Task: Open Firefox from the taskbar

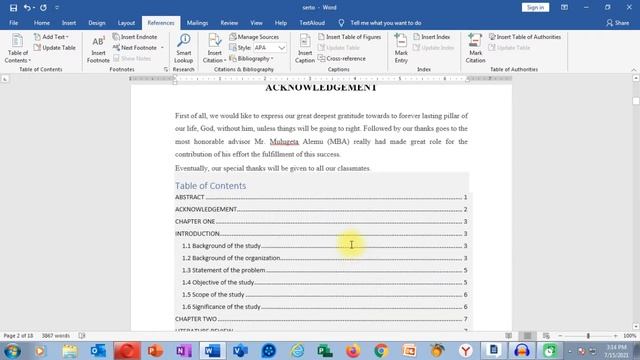Action: [353, 351]
